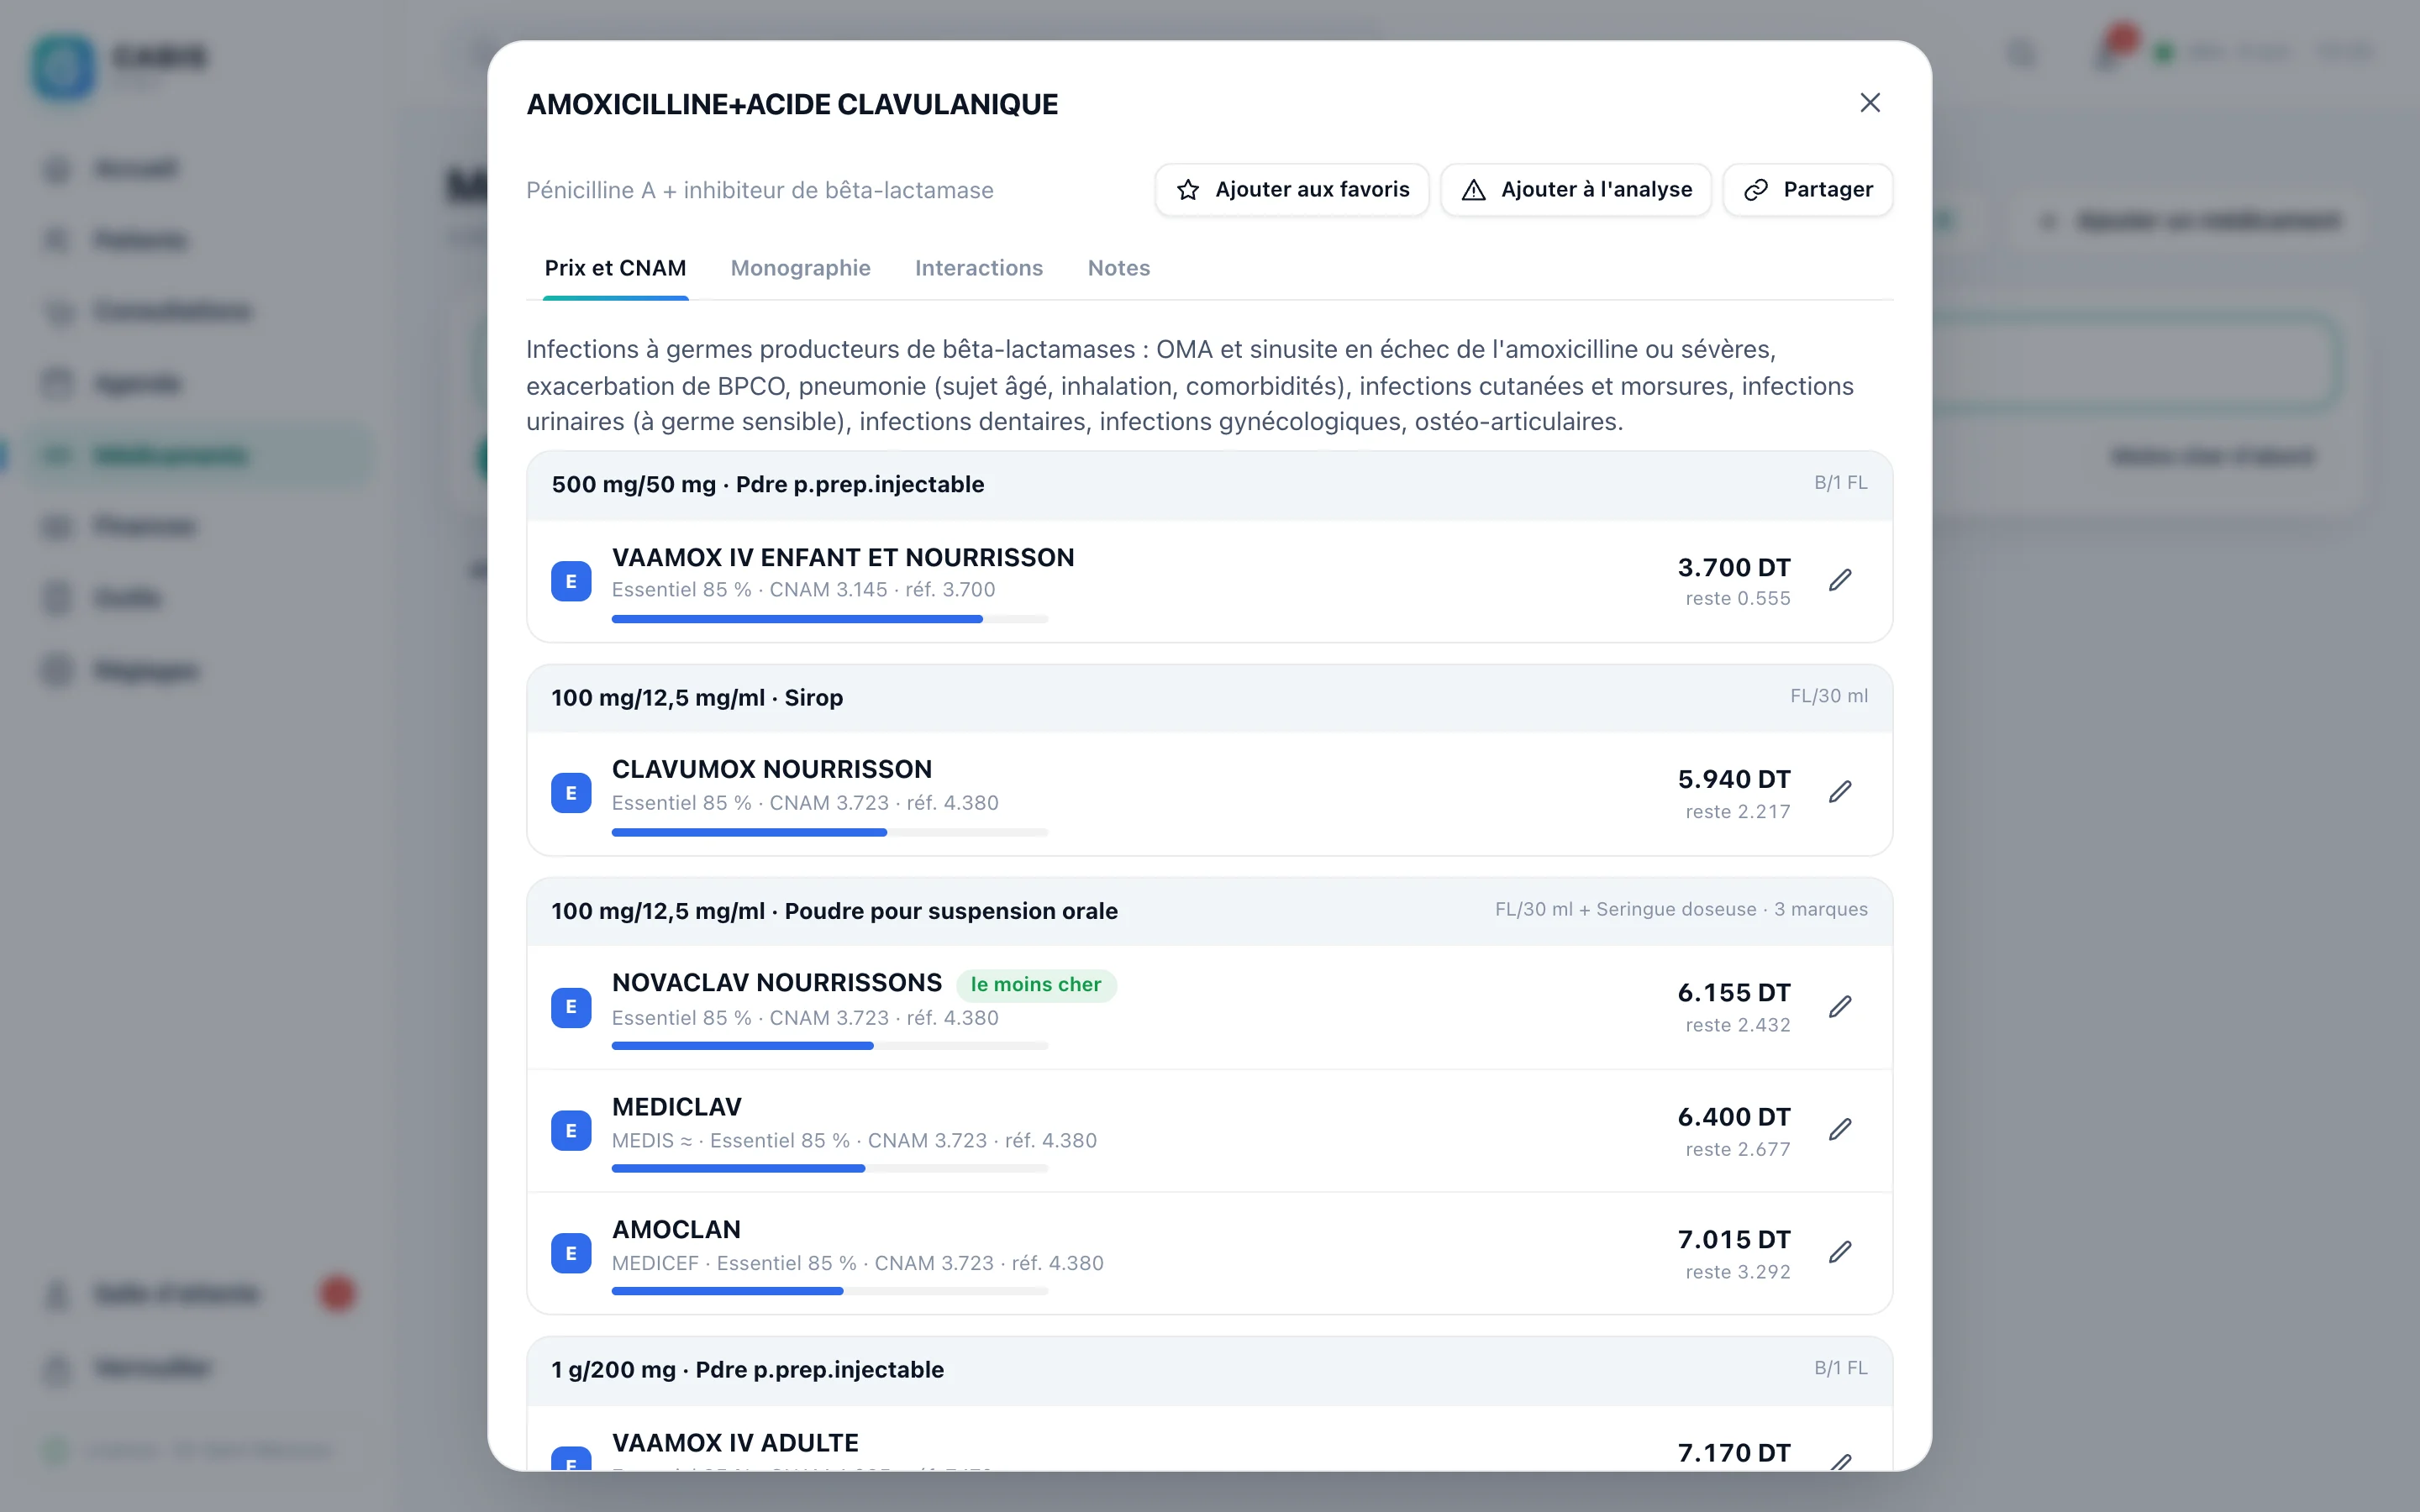Edit CLAVUMOX NOURRISSON price with pencil
Image resolution: width=2420 pixels, height=1512 pixels.
pyautogui.click(x=1840, y=792)
